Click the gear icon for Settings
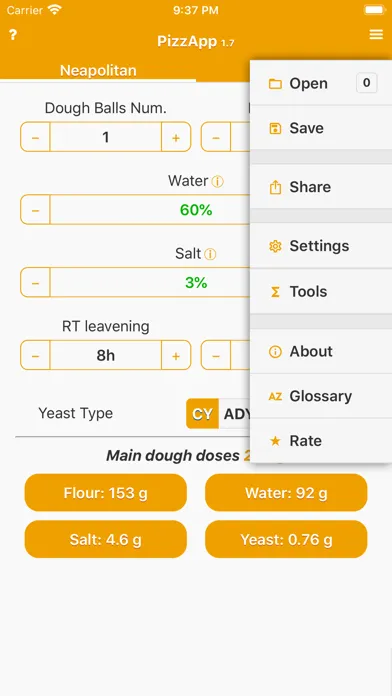This screenshot has height=696, width=392. [x=275, y=246]
